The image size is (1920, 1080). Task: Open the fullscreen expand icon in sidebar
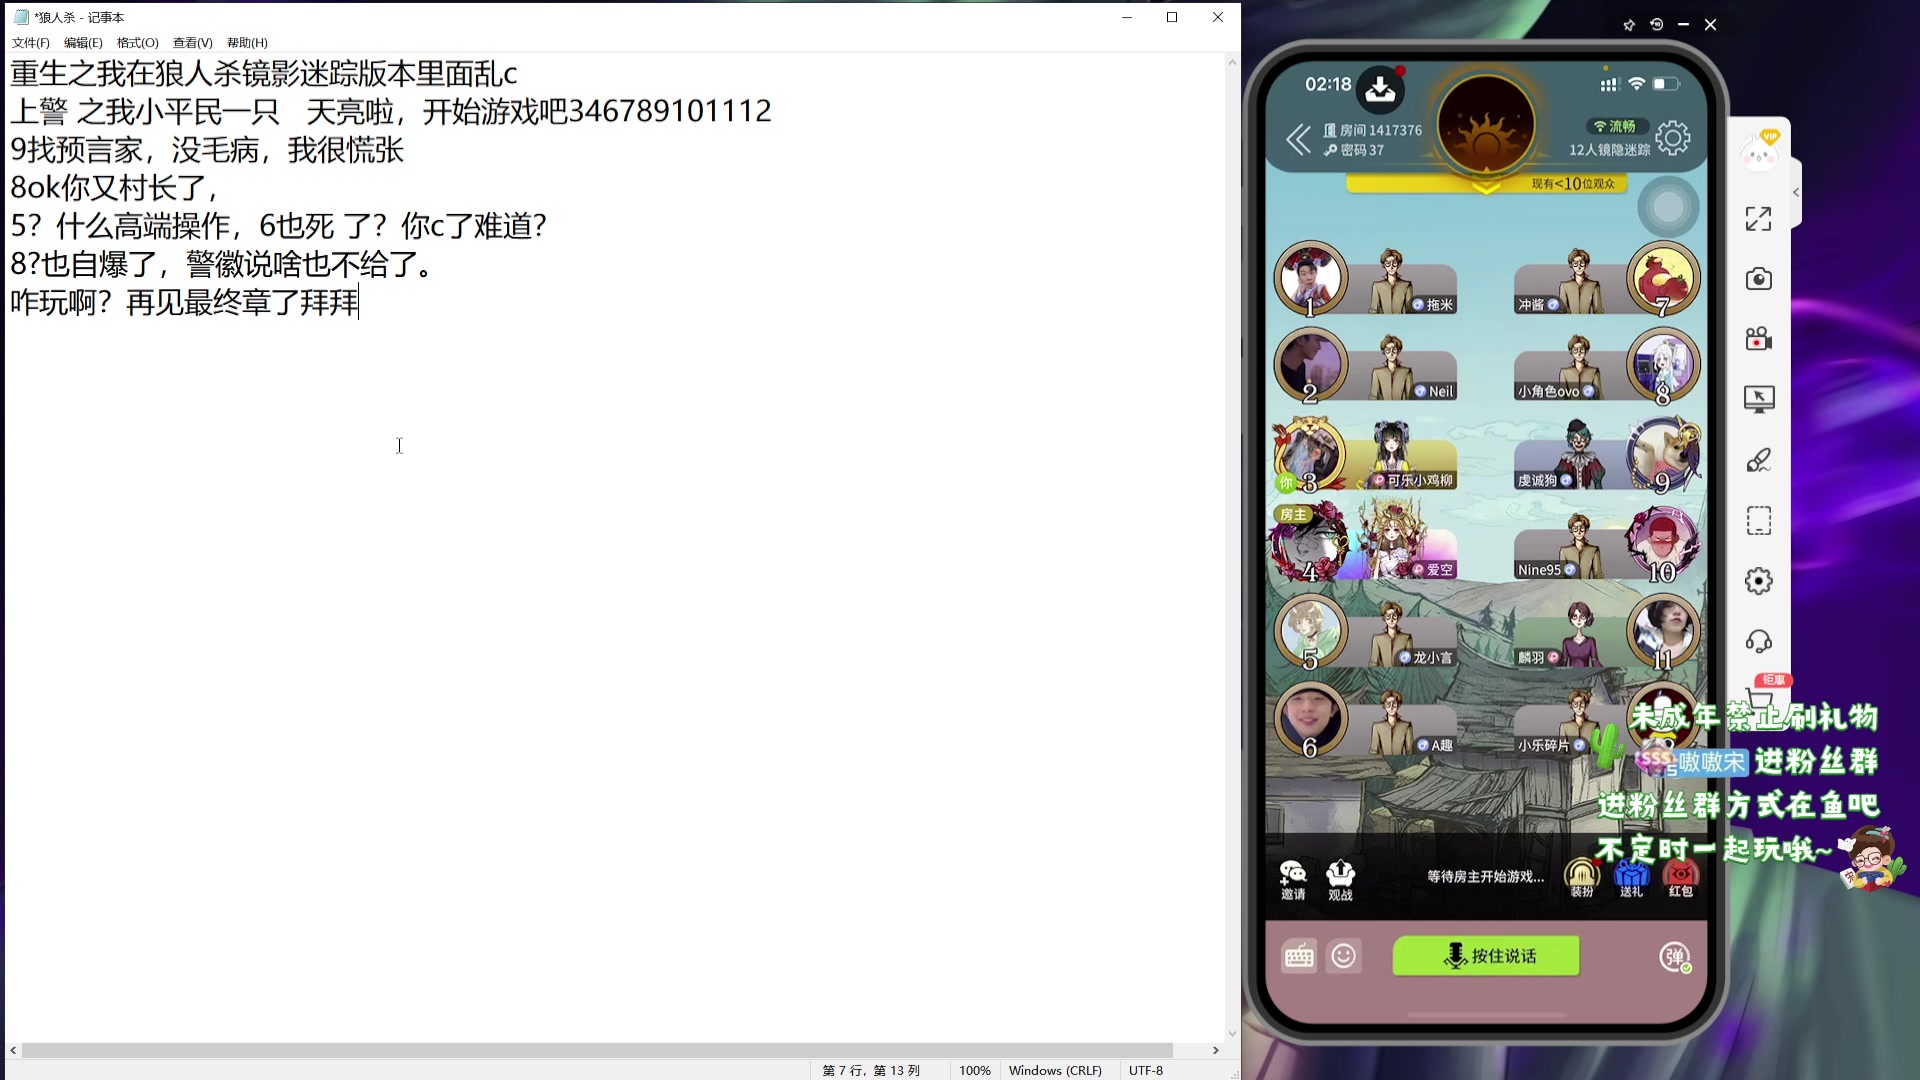coord(1759,219)
